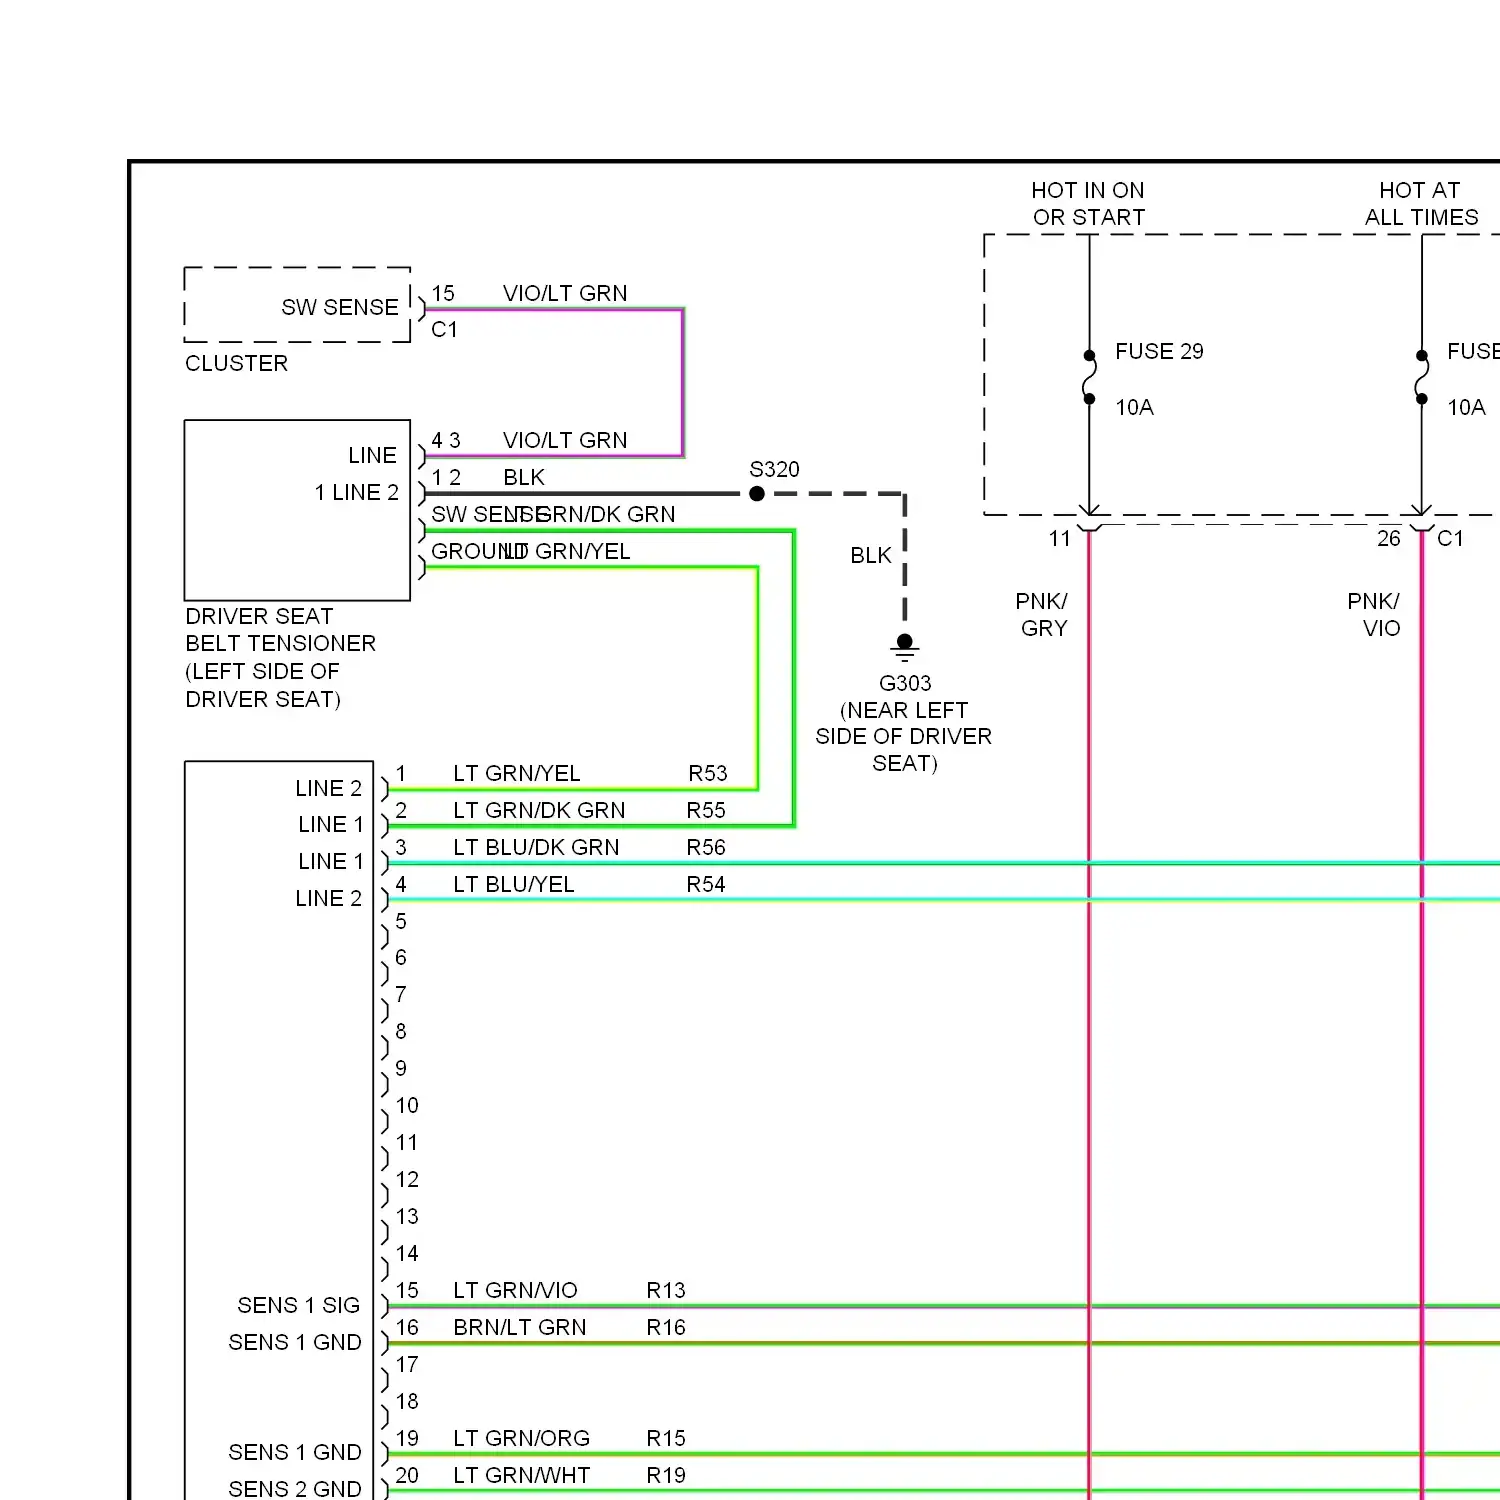Screen dimensions: 1500x1500
Task: Click the HOT IN ON OR START heading
Action: click(1088, 203)
